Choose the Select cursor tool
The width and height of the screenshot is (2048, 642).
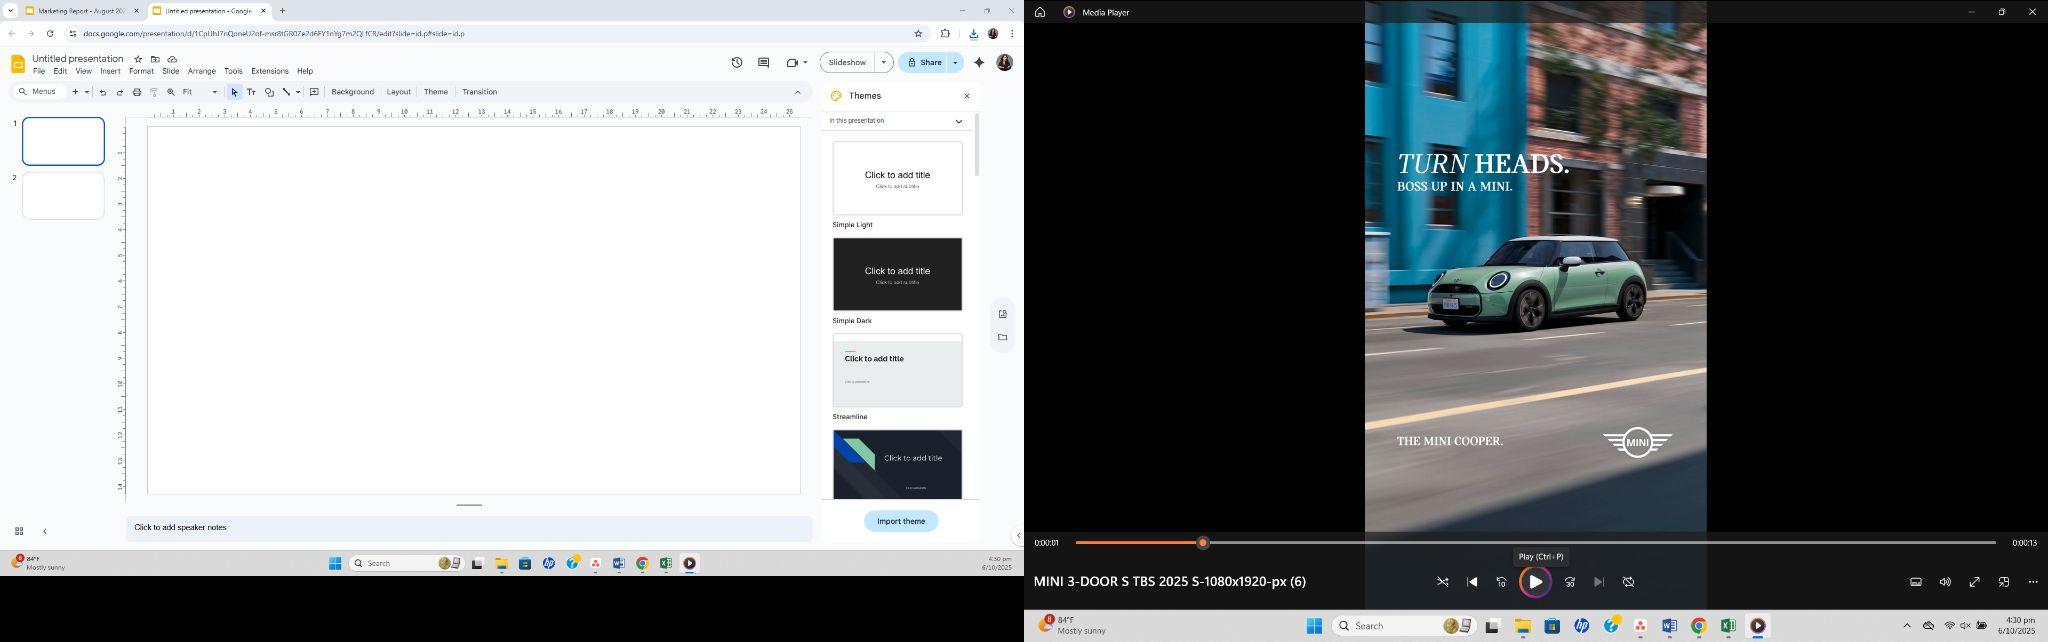coord(234,92)
